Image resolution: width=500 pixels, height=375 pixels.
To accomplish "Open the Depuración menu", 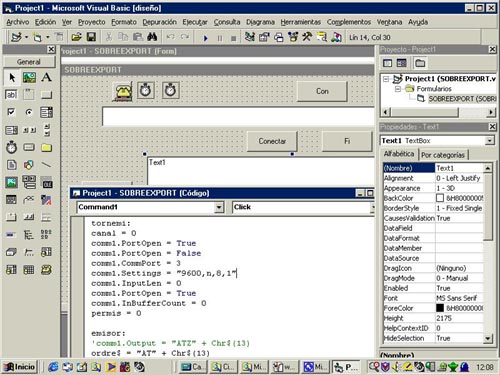I will (159, 22).
